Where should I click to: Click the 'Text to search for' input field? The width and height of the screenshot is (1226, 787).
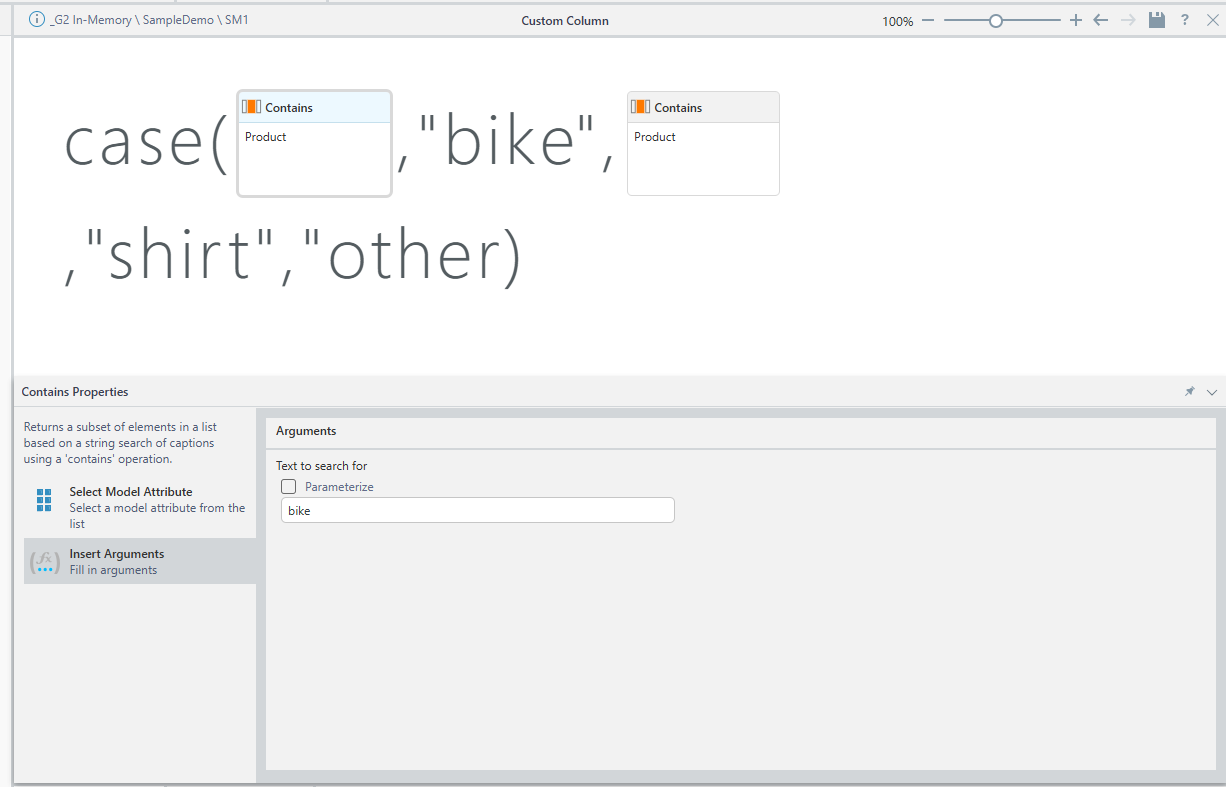[478, 510]
